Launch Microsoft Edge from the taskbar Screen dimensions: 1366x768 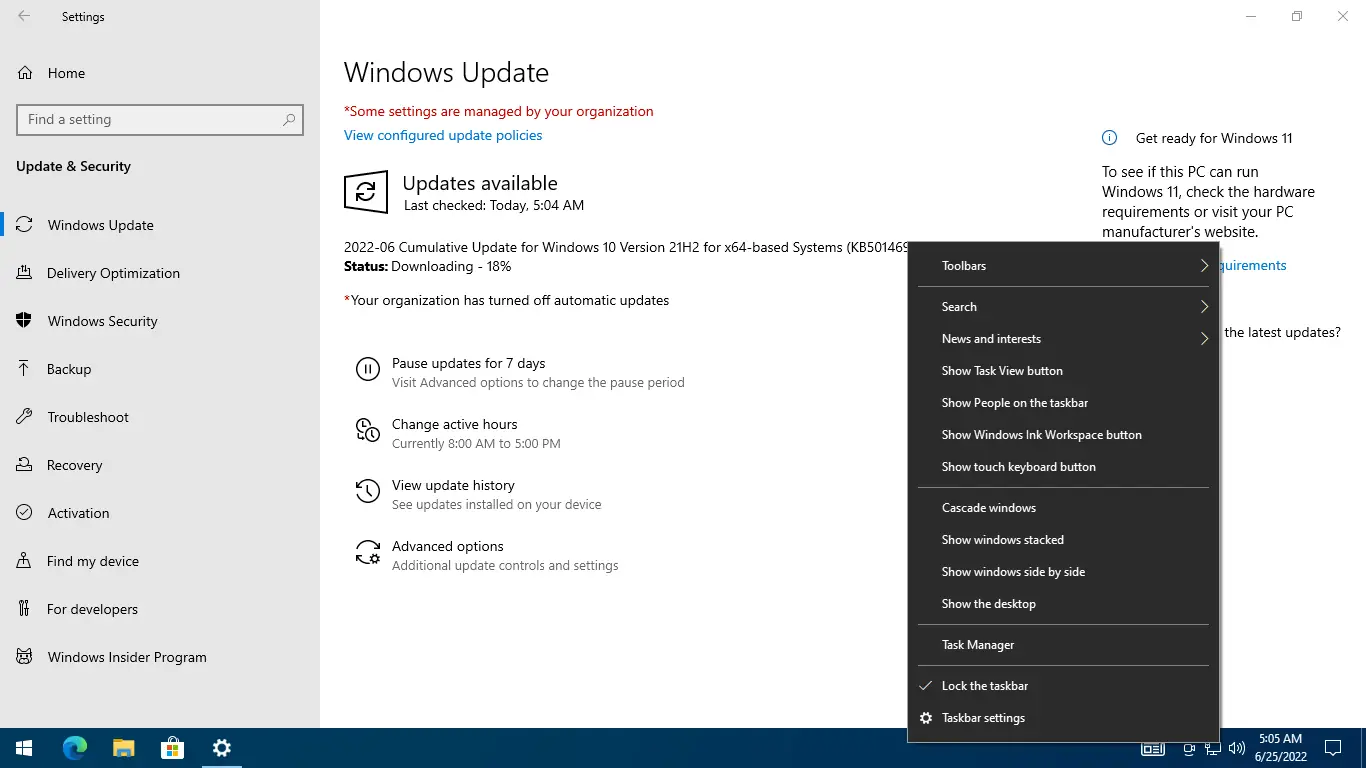(x=74, y=748)
